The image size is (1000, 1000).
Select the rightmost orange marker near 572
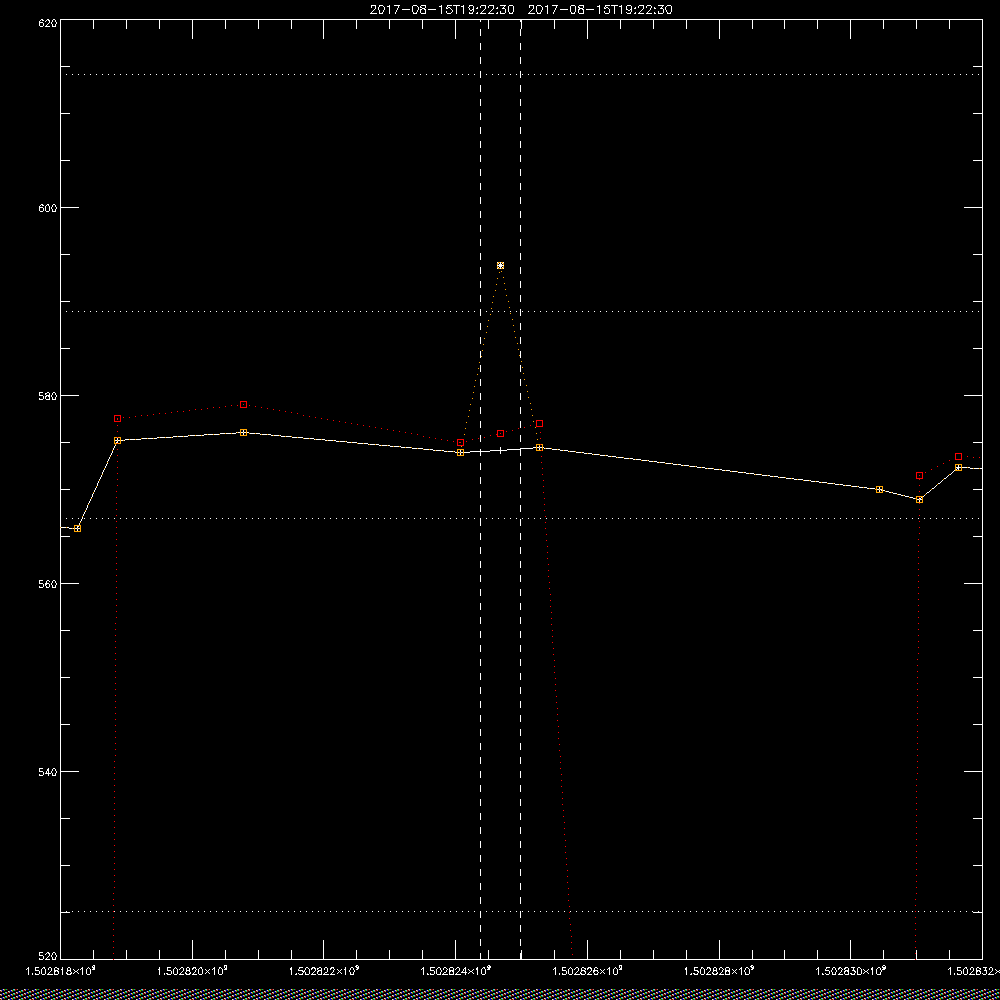pos(959,467)
